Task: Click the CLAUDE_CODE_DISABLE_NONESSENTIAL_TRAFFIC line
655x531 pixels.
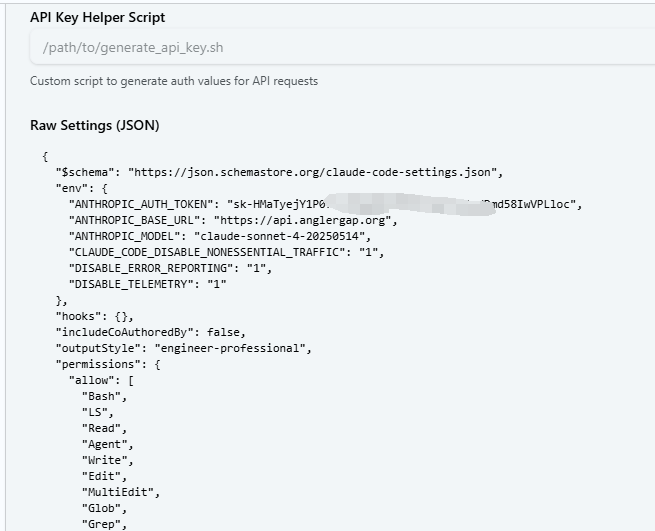Action: pos(225,252)
